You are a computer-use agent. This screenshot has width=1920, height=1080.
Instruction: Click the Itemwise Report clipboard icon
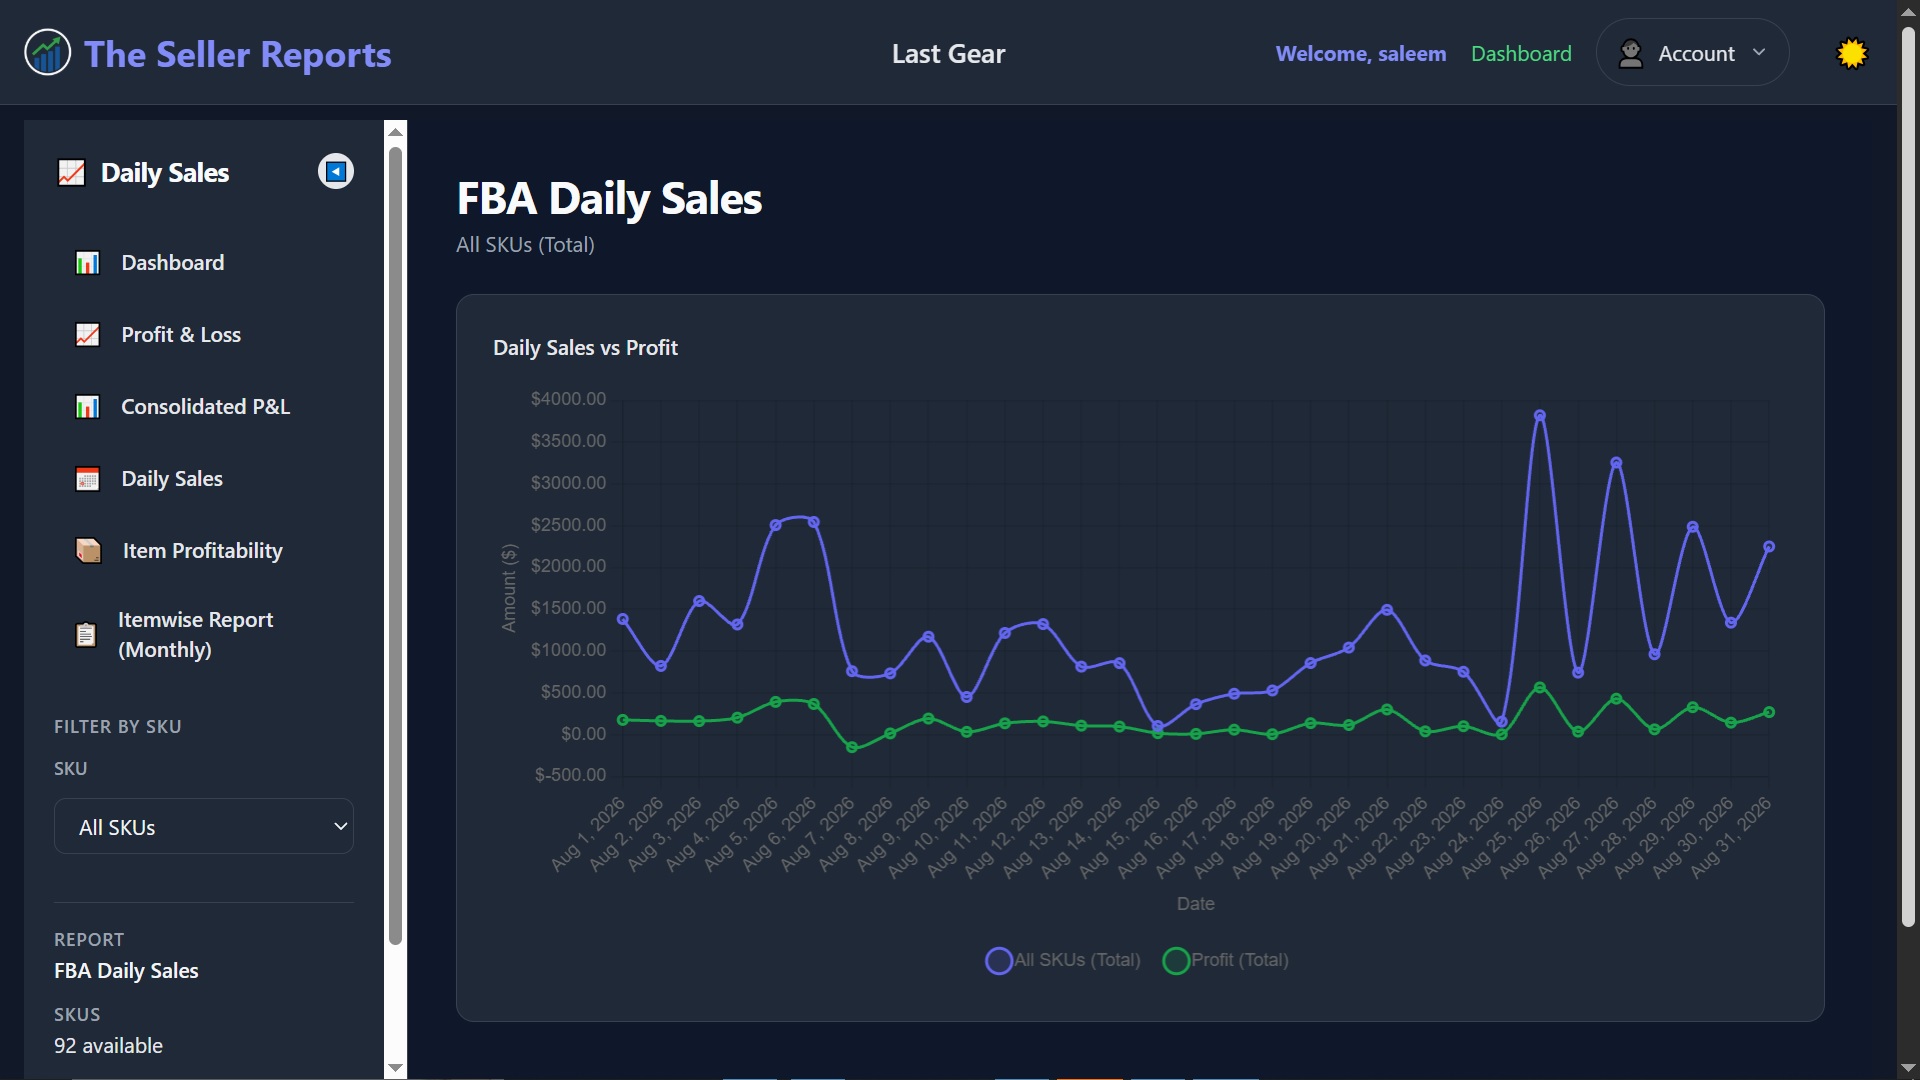(86, 635)
